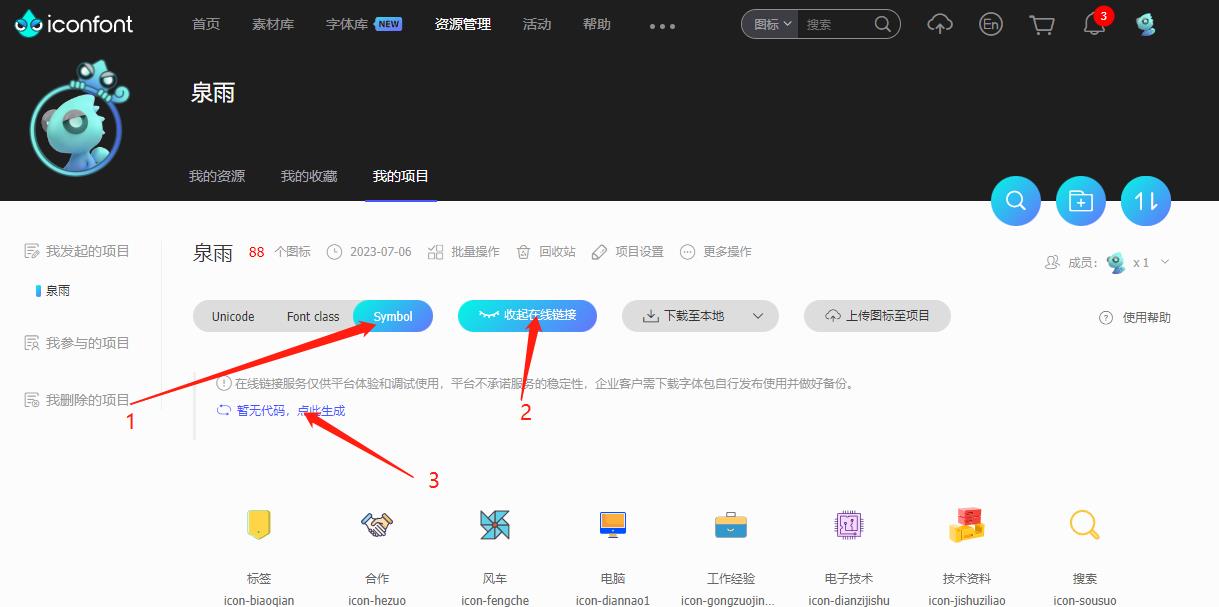Switch to the Symbol code mode
1219x607 pixels.
pos(392,316)
